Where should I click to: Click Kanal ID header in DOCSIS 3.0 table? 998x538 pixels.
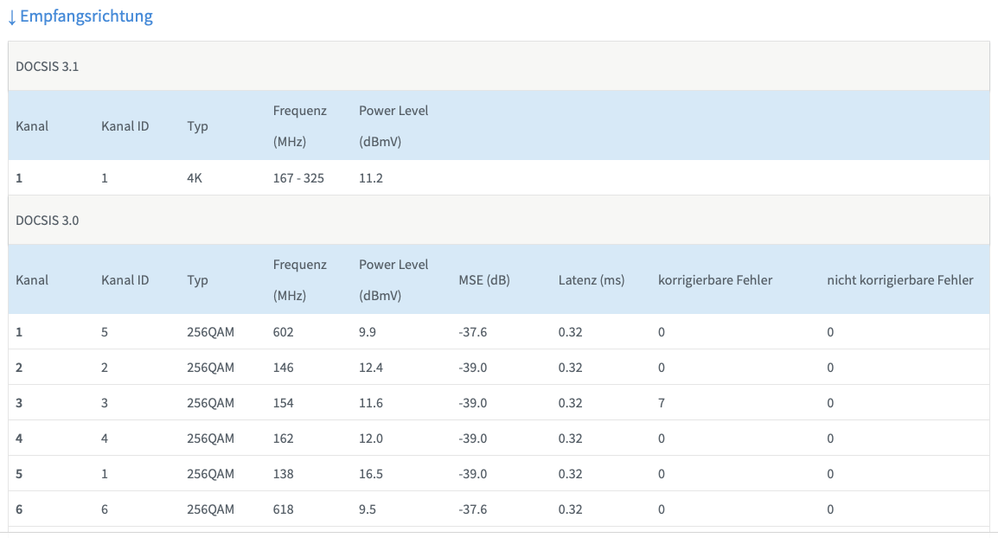click(x=125, y=280)
